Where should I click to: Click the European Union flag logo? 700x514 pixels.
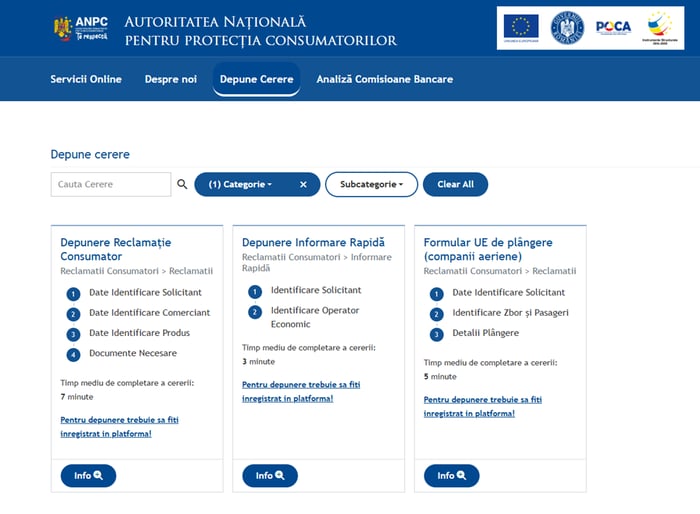[x=521, y=28]
